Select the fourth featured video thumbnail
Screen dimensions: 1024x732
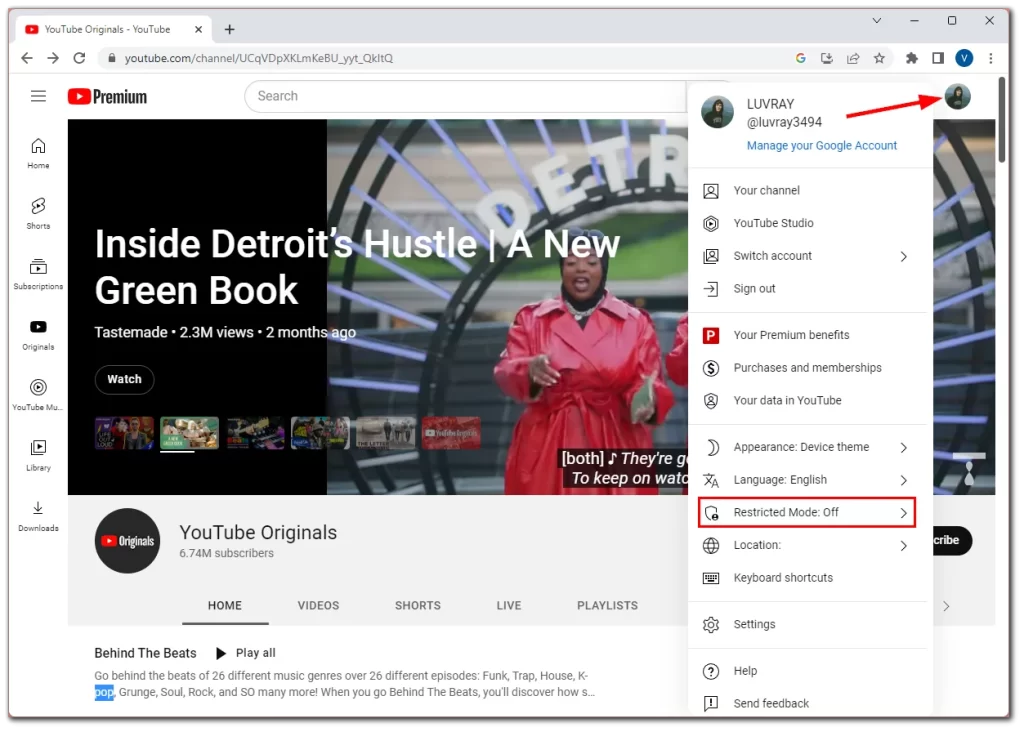coord(320,433)
